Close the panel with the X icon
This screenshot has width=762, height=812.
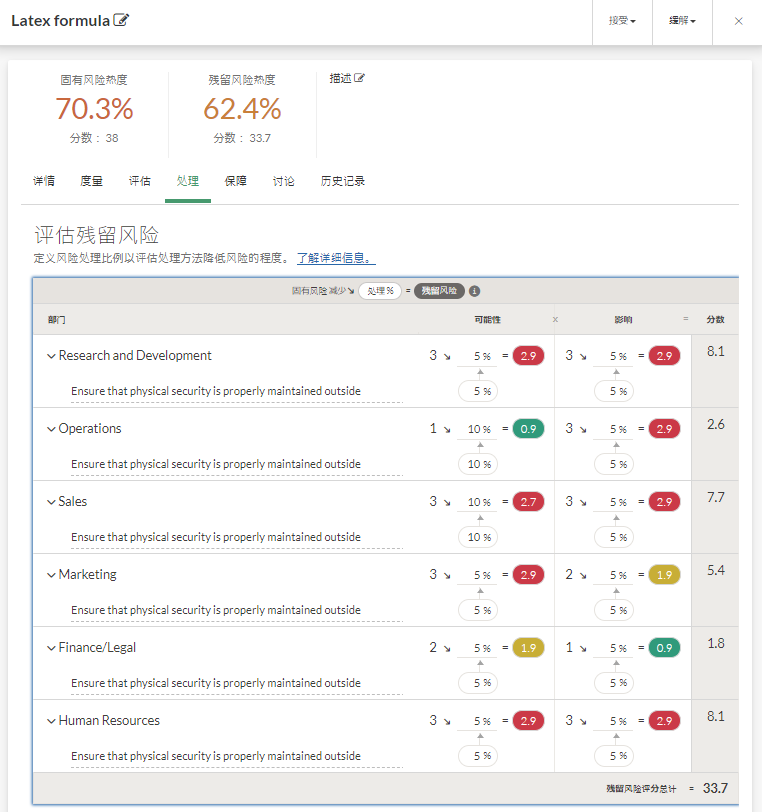pyautogui.click(x=738, y=21)
